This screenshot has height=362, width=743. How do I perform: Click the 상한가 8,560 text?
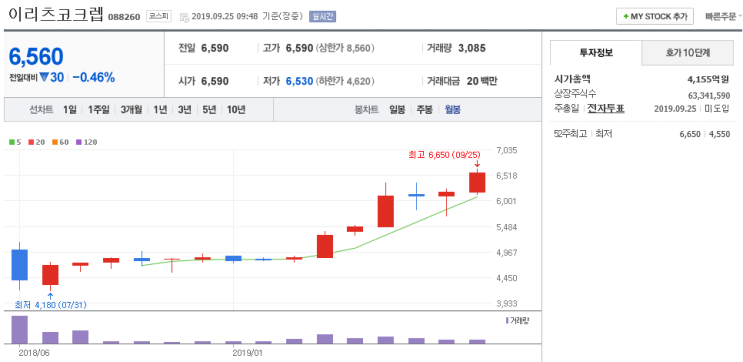345,48
